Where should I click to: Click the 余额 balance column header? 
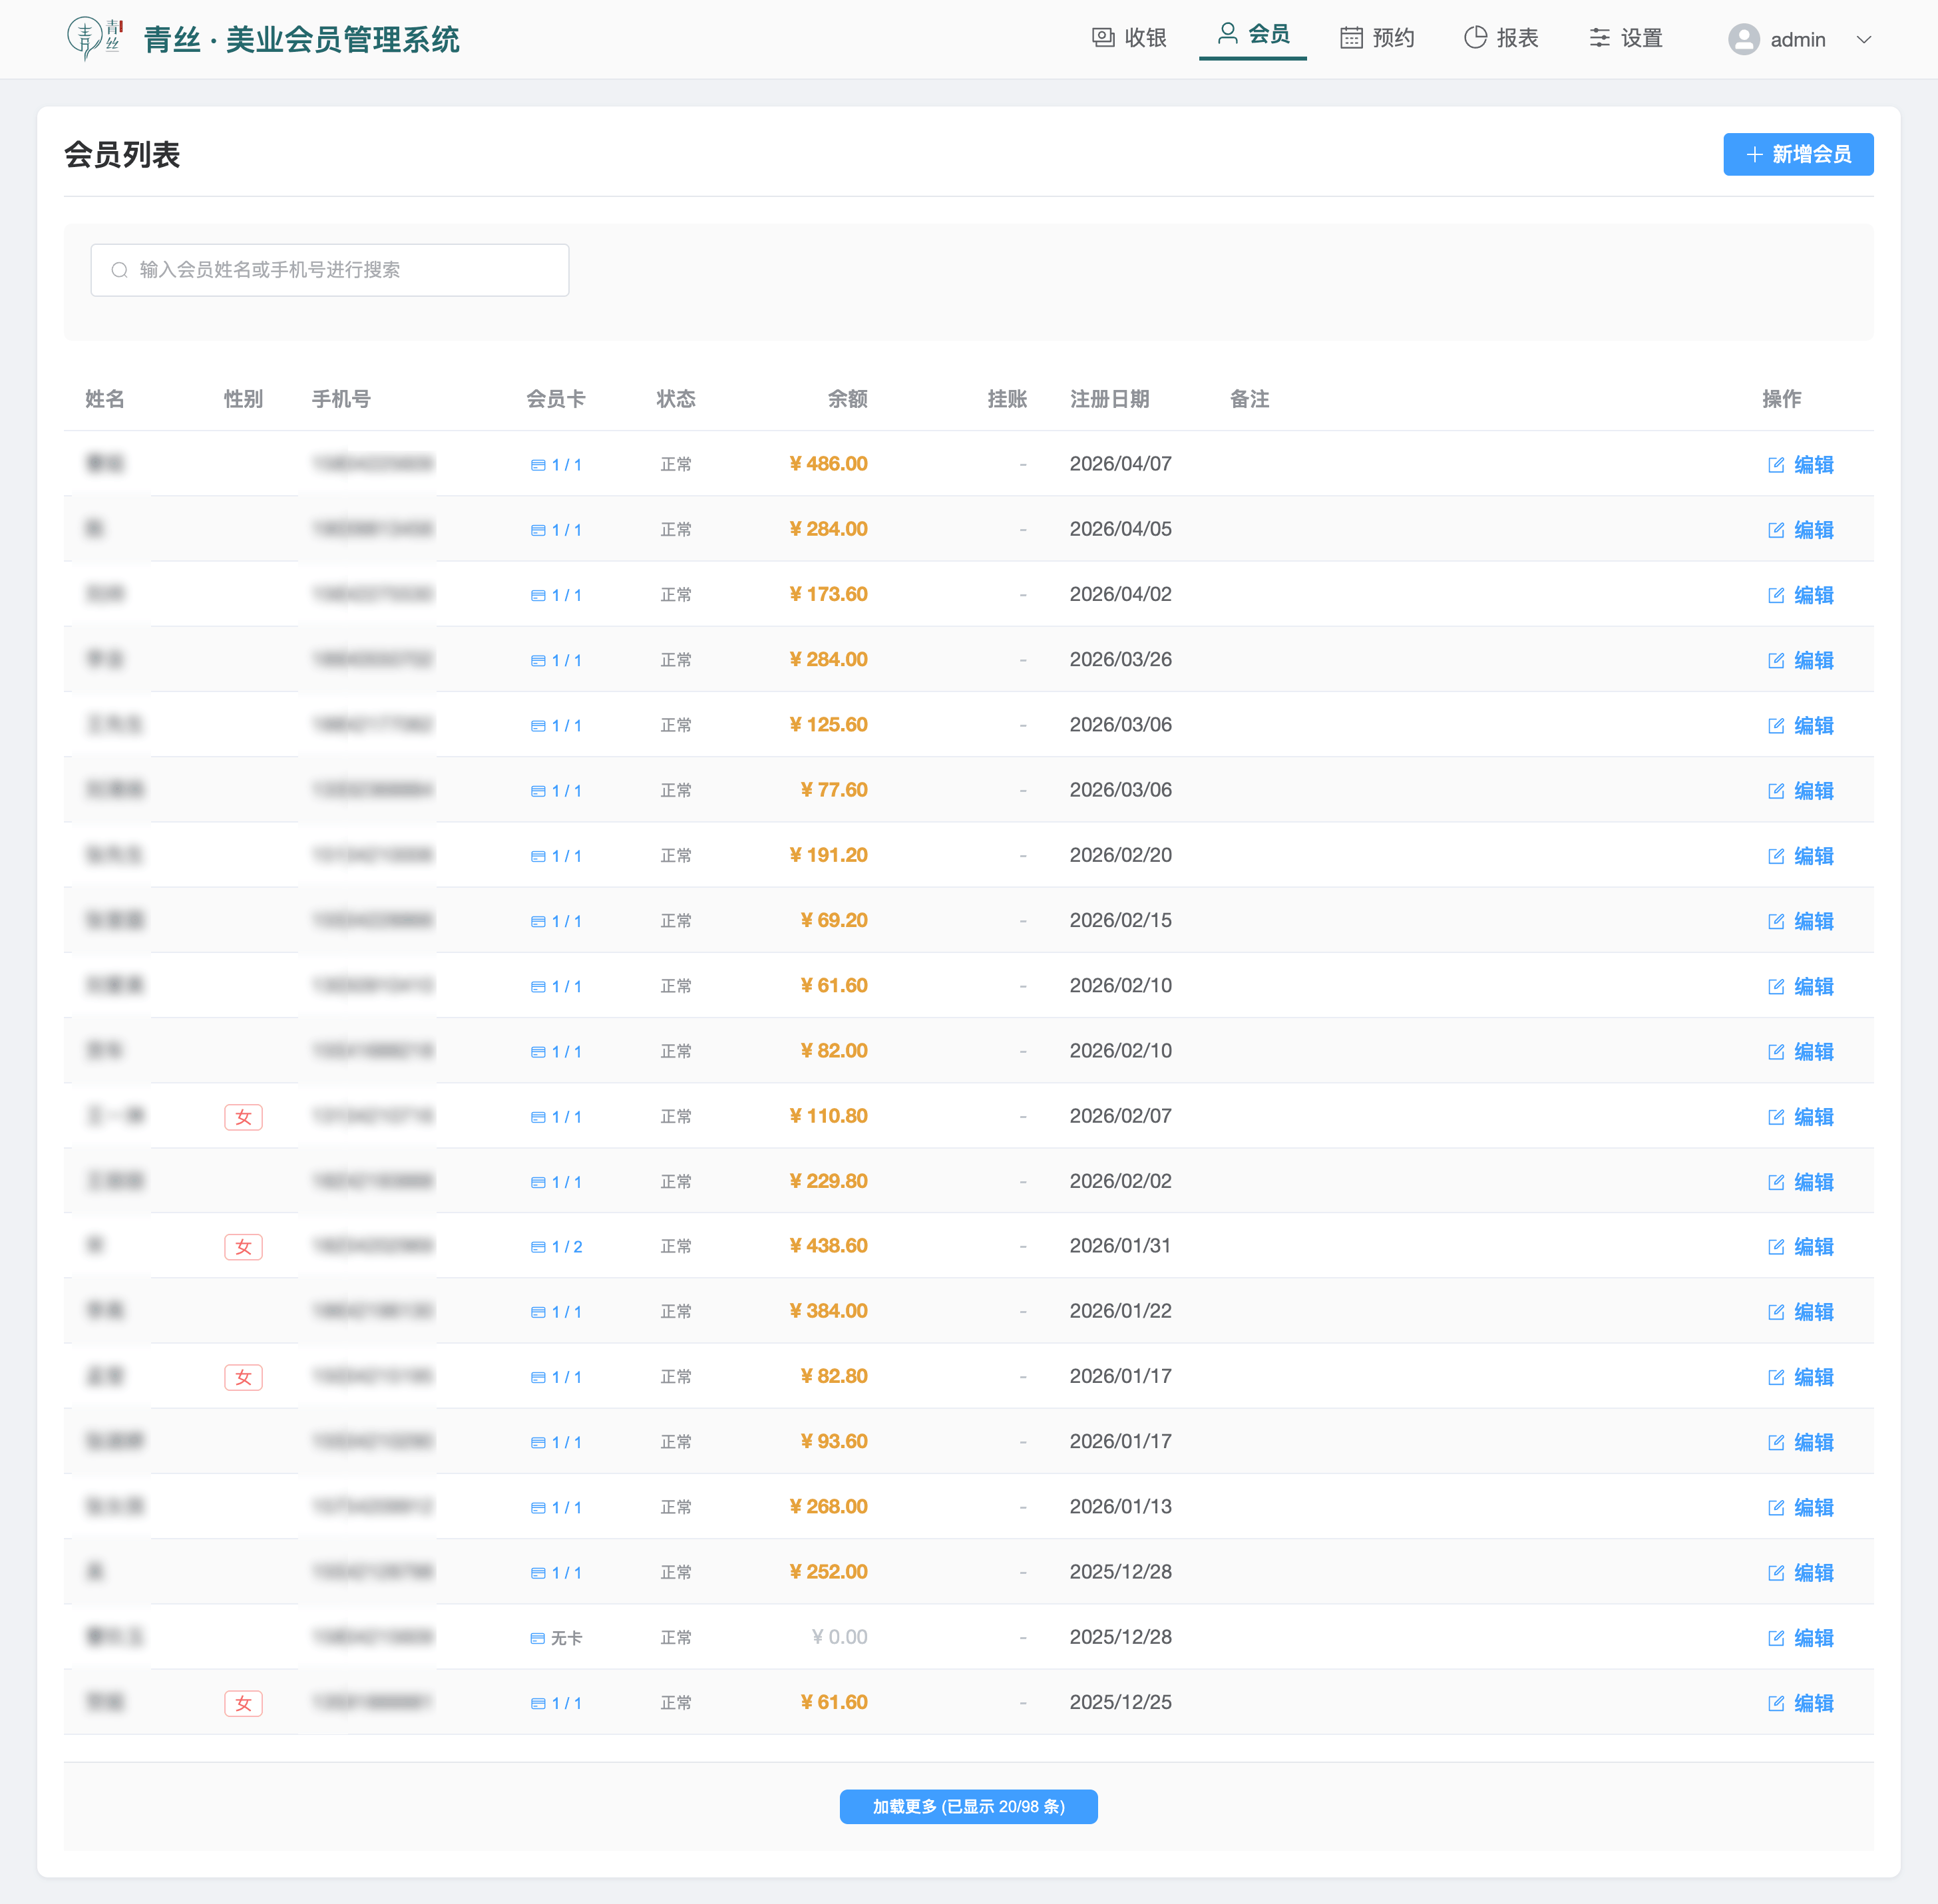[x=847, y=399]
